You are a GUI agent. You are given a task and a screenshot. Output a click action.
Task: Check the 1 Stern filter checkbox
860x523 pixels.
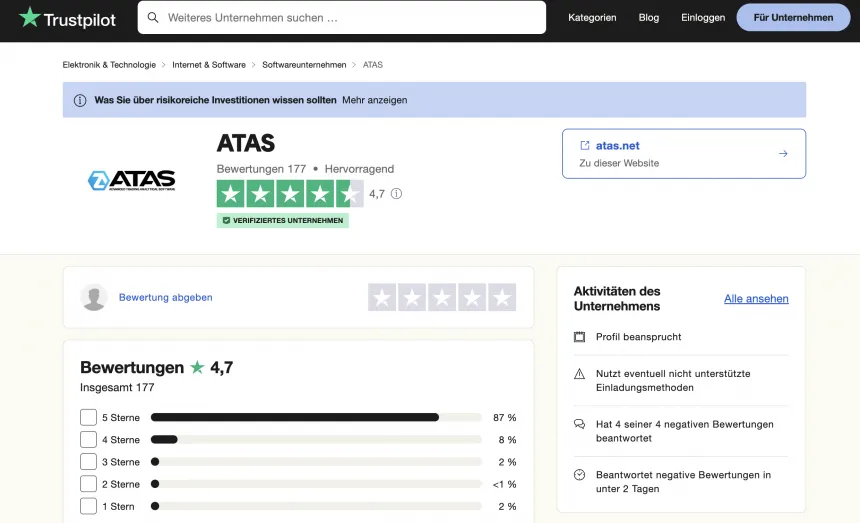pos(88,506)
